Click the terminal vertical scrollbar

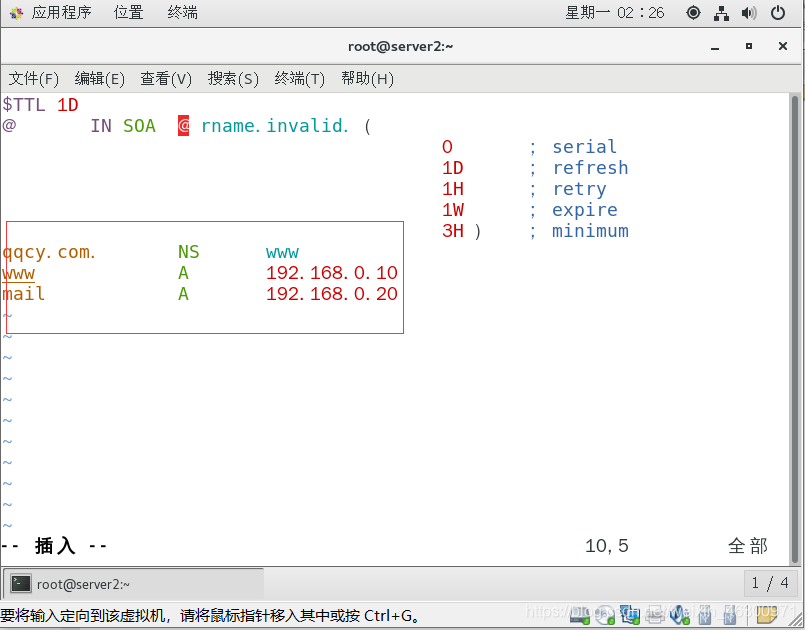pyautogui.click(x=795, y=329)
